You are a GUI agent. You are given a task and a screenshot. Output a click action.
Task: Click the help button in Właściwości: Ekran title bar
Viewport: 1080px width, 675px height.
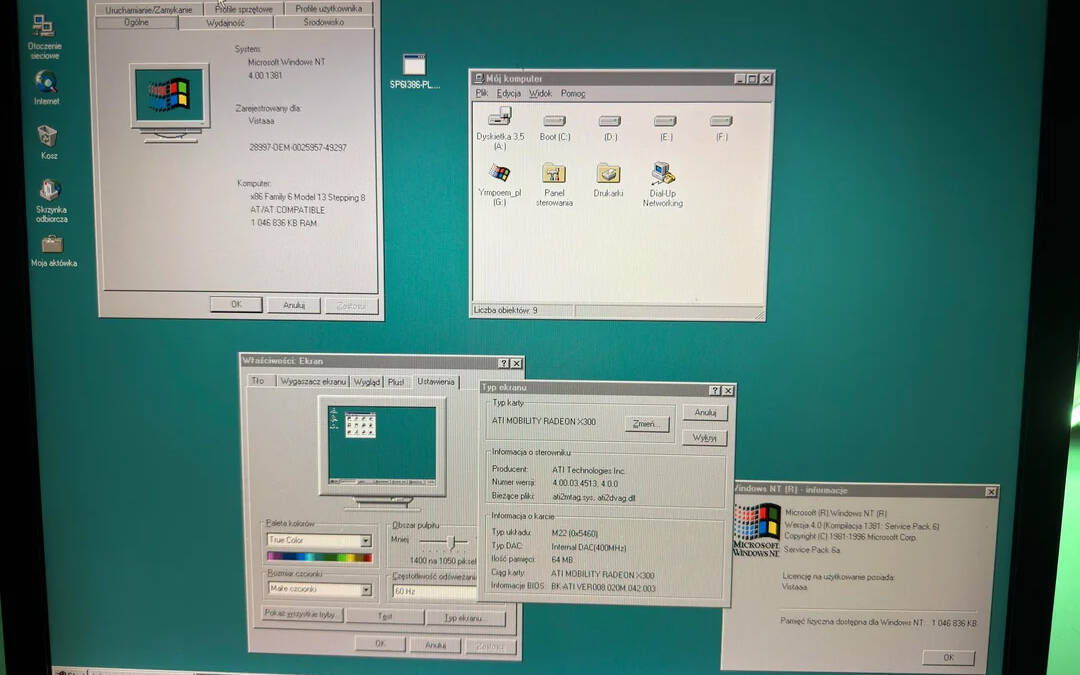click(503, 363)
